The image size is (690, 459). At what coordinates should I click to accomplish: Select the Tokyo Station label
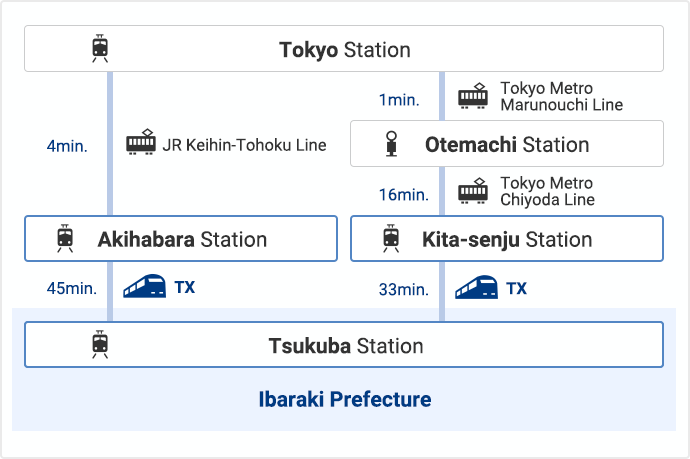tap(345, 50)
